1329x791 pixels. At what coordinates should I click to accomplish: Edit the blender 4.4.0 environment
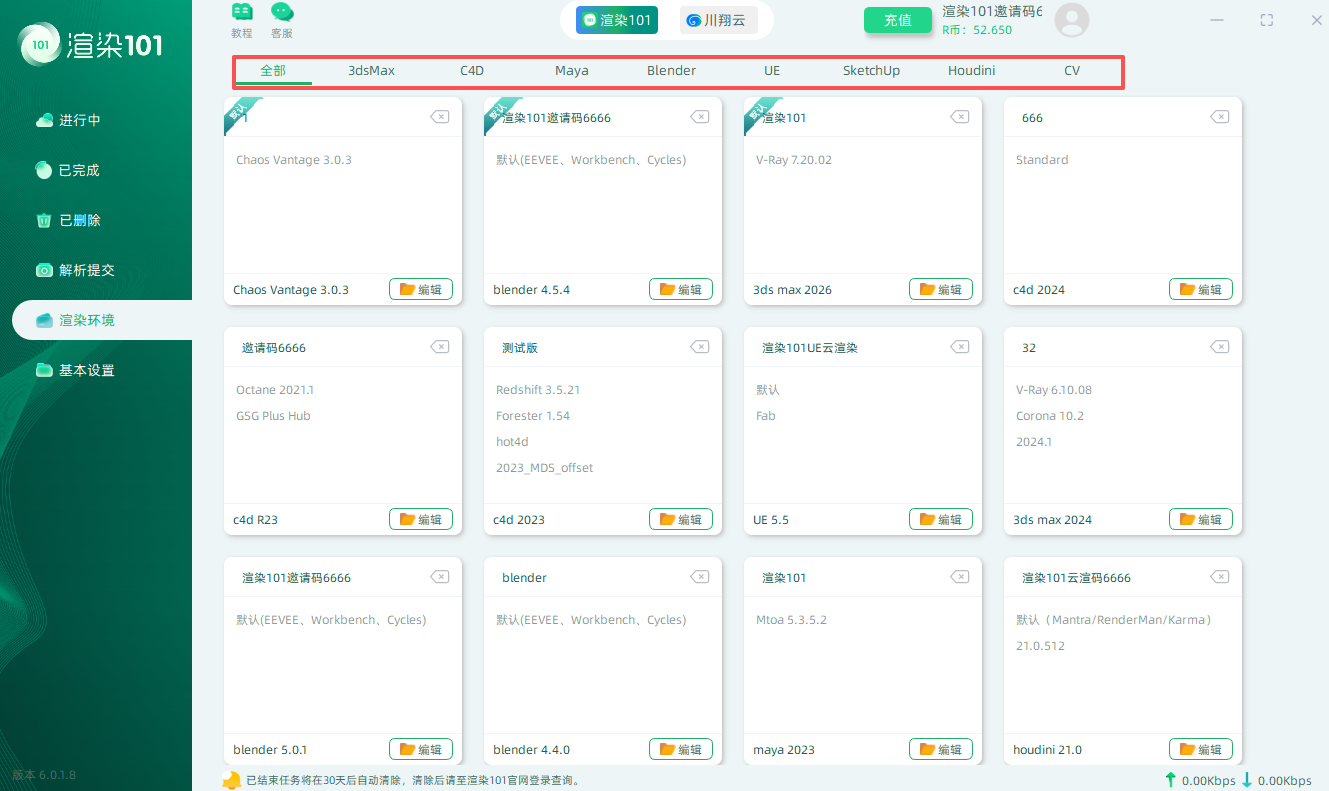click(681, 749)
